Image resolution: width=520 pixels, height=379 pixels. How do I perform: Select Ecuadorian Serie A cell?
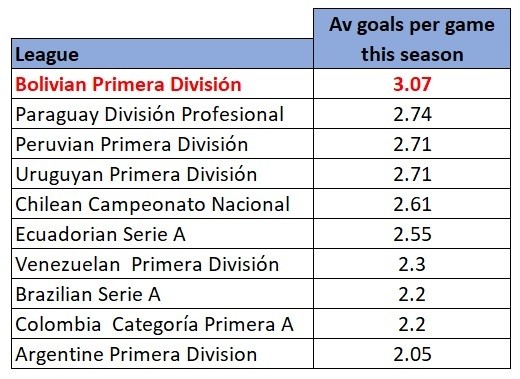point(162,234)
